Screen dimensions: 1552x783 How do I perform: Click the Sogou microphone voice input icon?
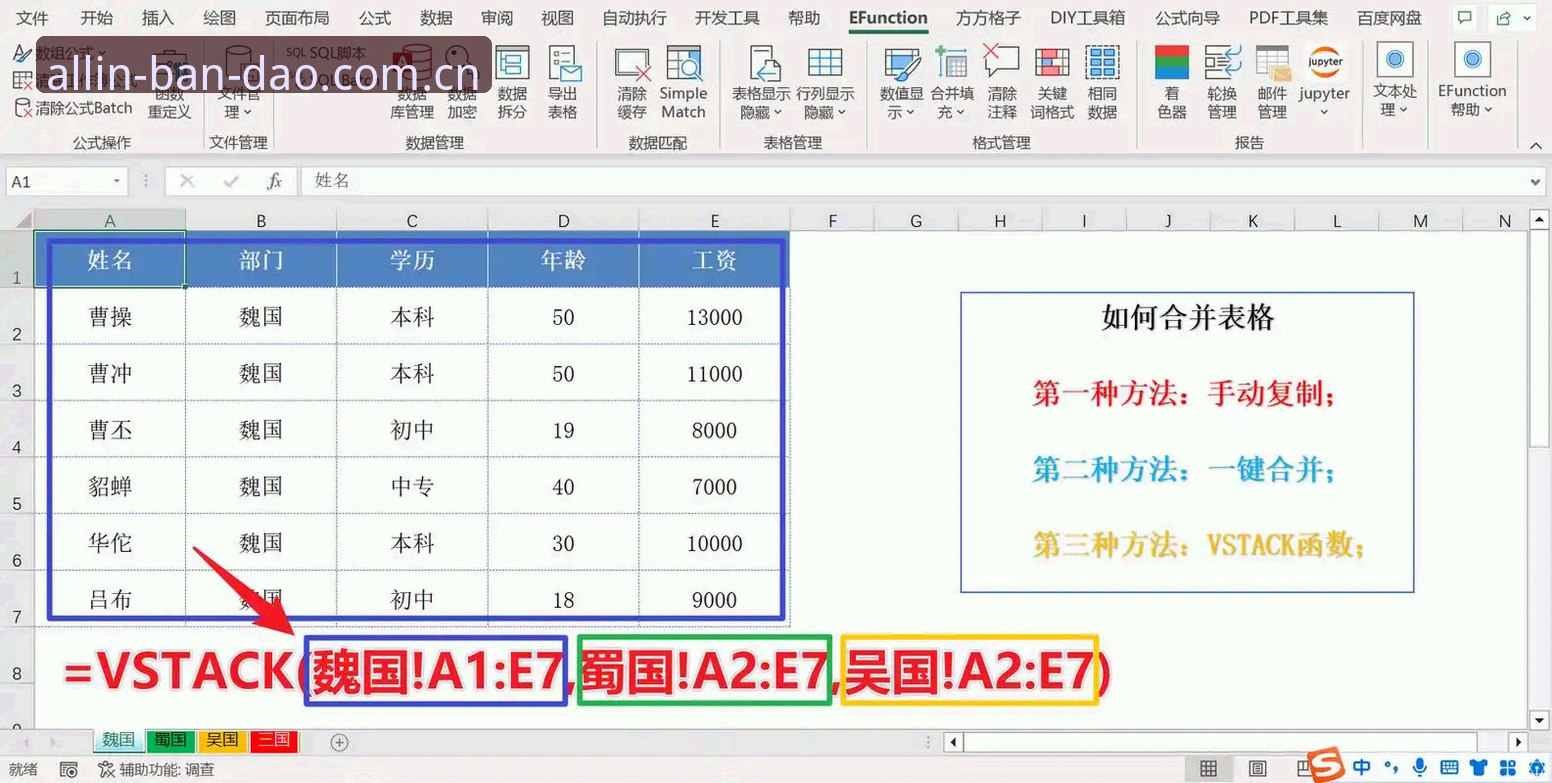[1419, 767]
